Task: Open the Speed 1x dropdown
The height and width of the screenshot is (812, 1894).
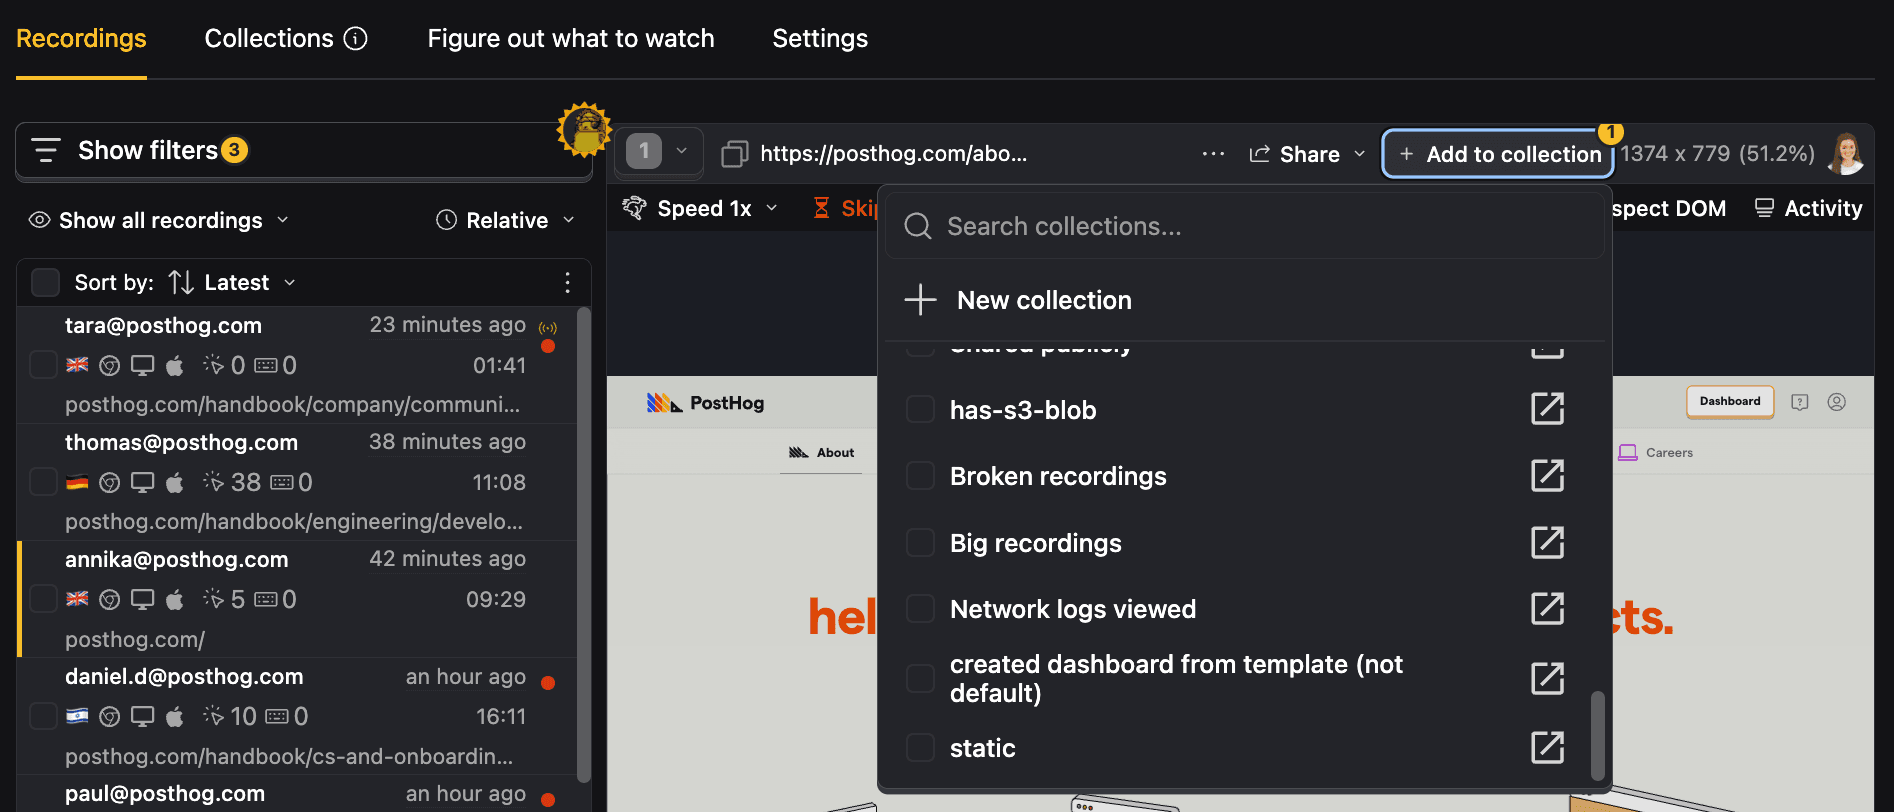Action: (x=699, y=208)
